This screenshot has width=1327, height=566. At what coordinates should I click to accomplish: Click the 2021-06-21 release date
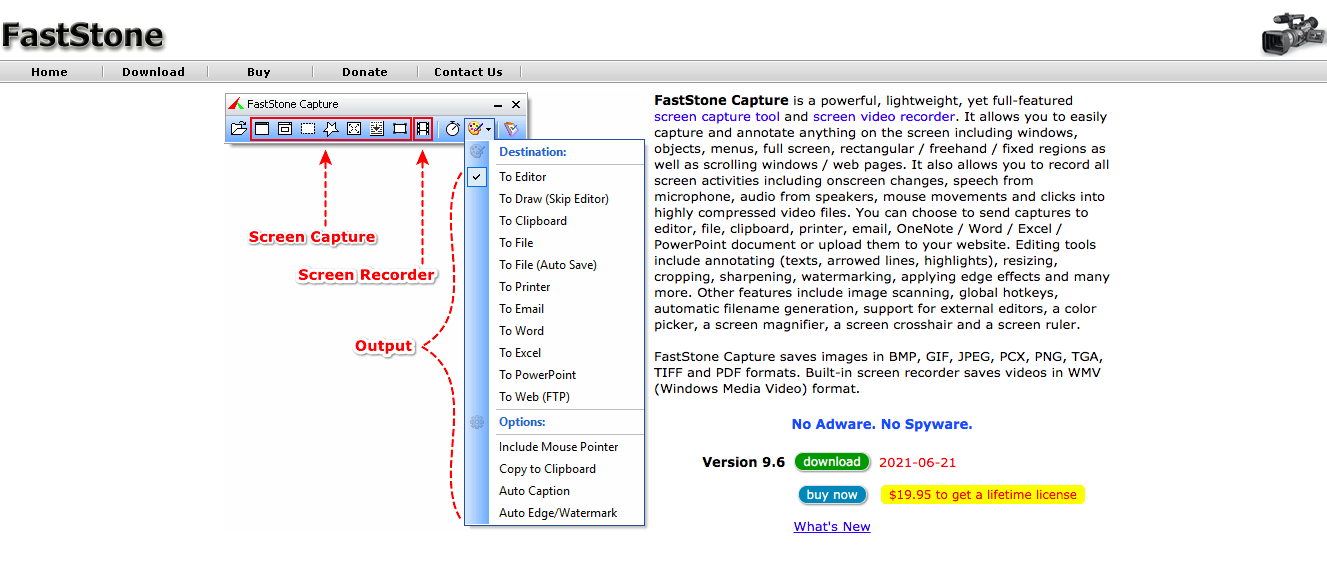[x=918, y=463]
